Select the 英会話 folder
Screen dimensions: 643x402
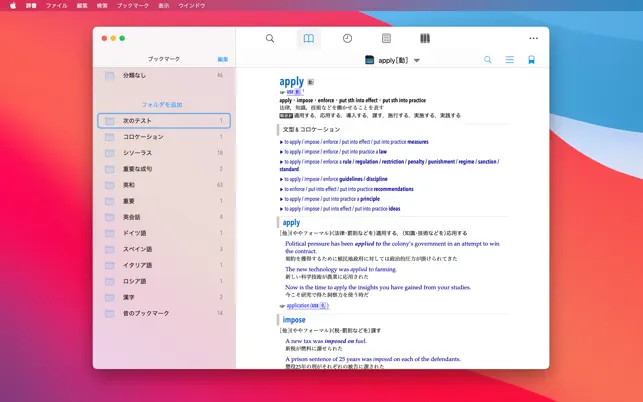click(164, 217)
